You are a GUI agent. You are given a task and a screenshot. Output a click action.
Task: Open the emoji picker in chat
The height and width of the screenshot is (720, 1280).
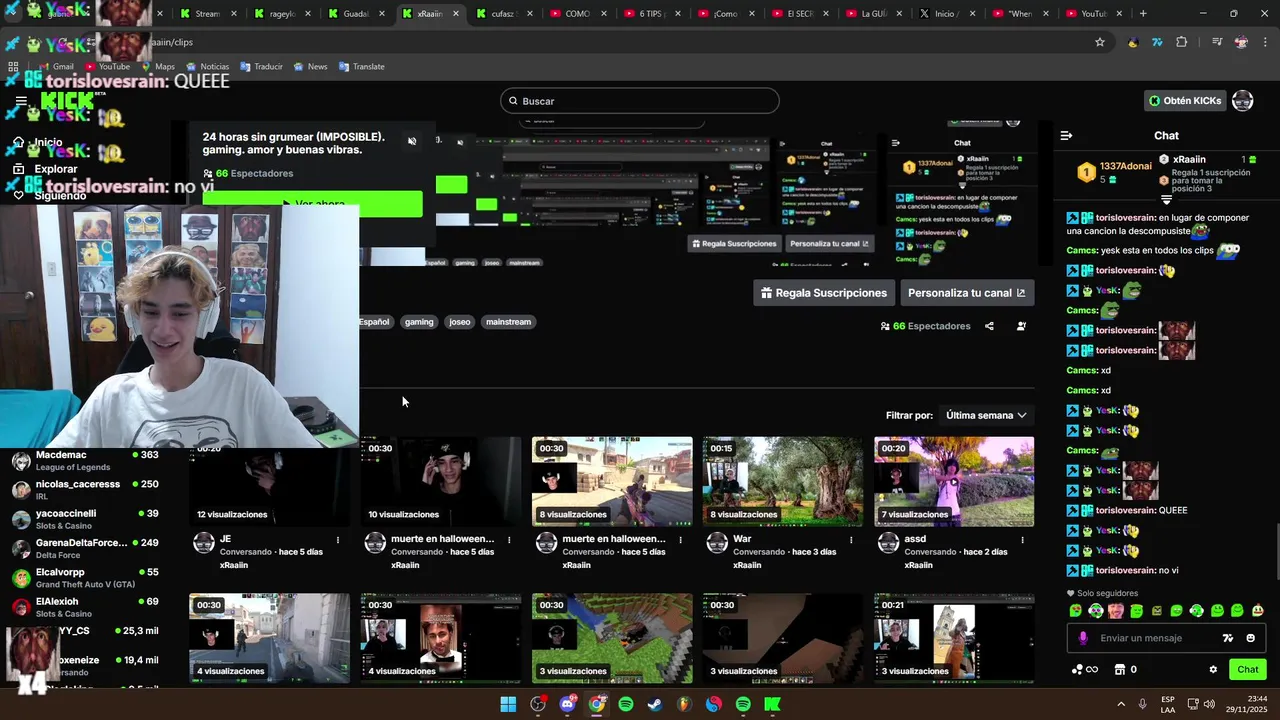(1250, 638)
